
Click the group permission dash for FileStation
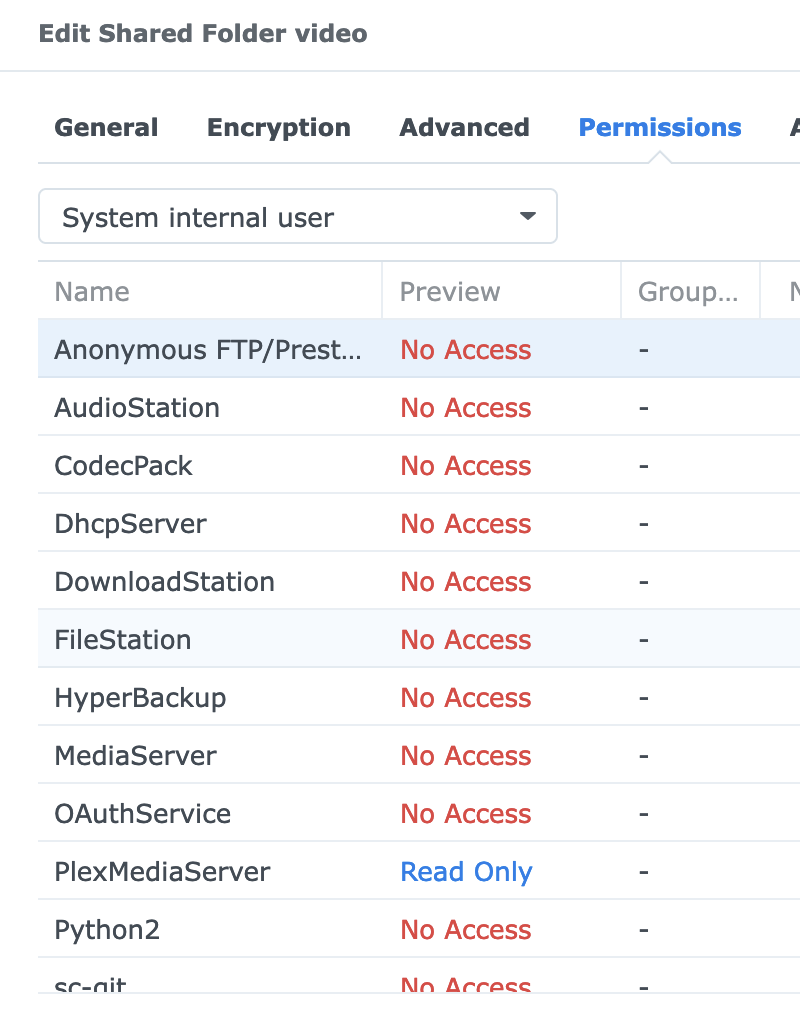[x=644, y=640]
